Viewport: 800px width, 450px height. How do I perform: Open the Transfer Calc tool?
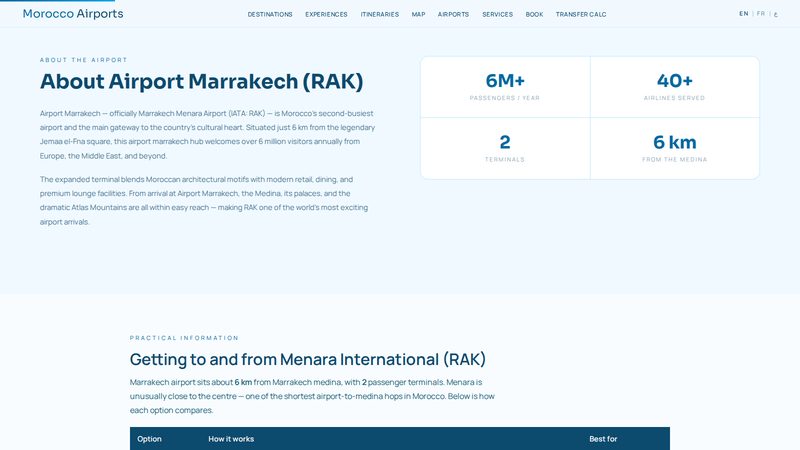pos(581,14)
